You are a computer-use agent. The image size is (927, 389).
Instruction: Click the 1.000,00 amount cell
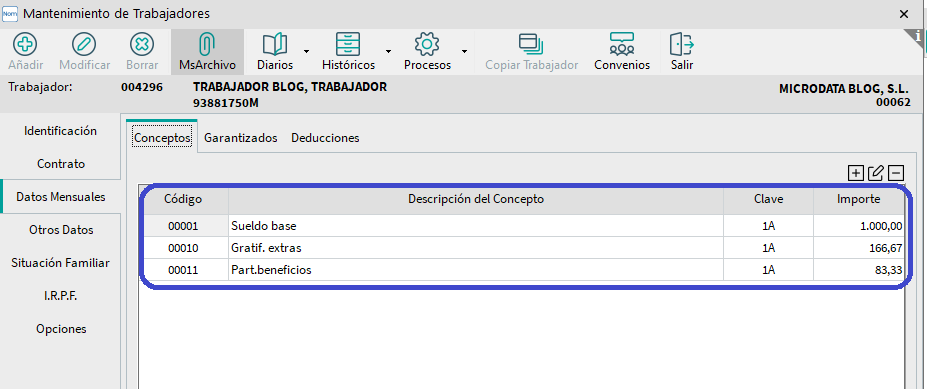coord(859,226)
